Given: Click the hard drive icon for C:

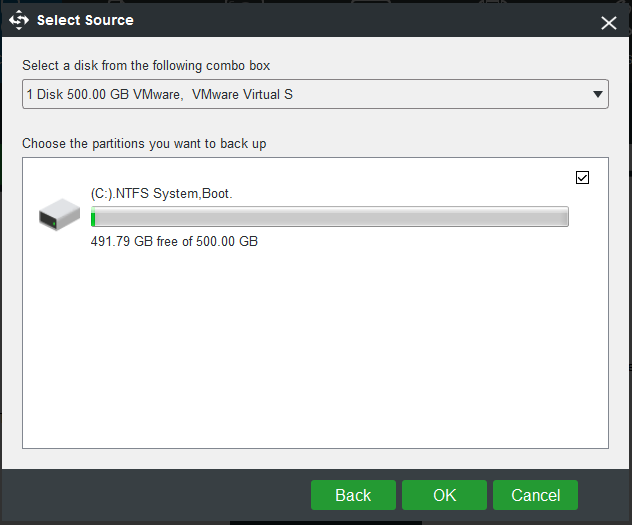Looking at the screenshot, I should tap(59, 214).
